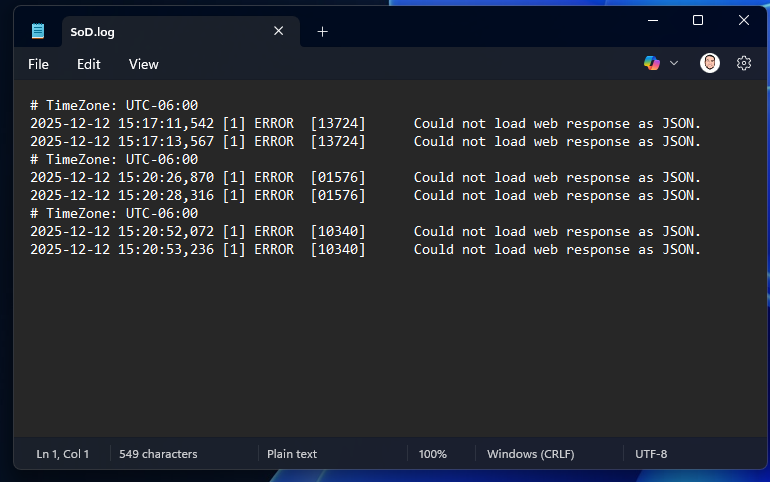Click the 549 characters count indicator
This screenshot has width=770, height=482.
(158, 454)
